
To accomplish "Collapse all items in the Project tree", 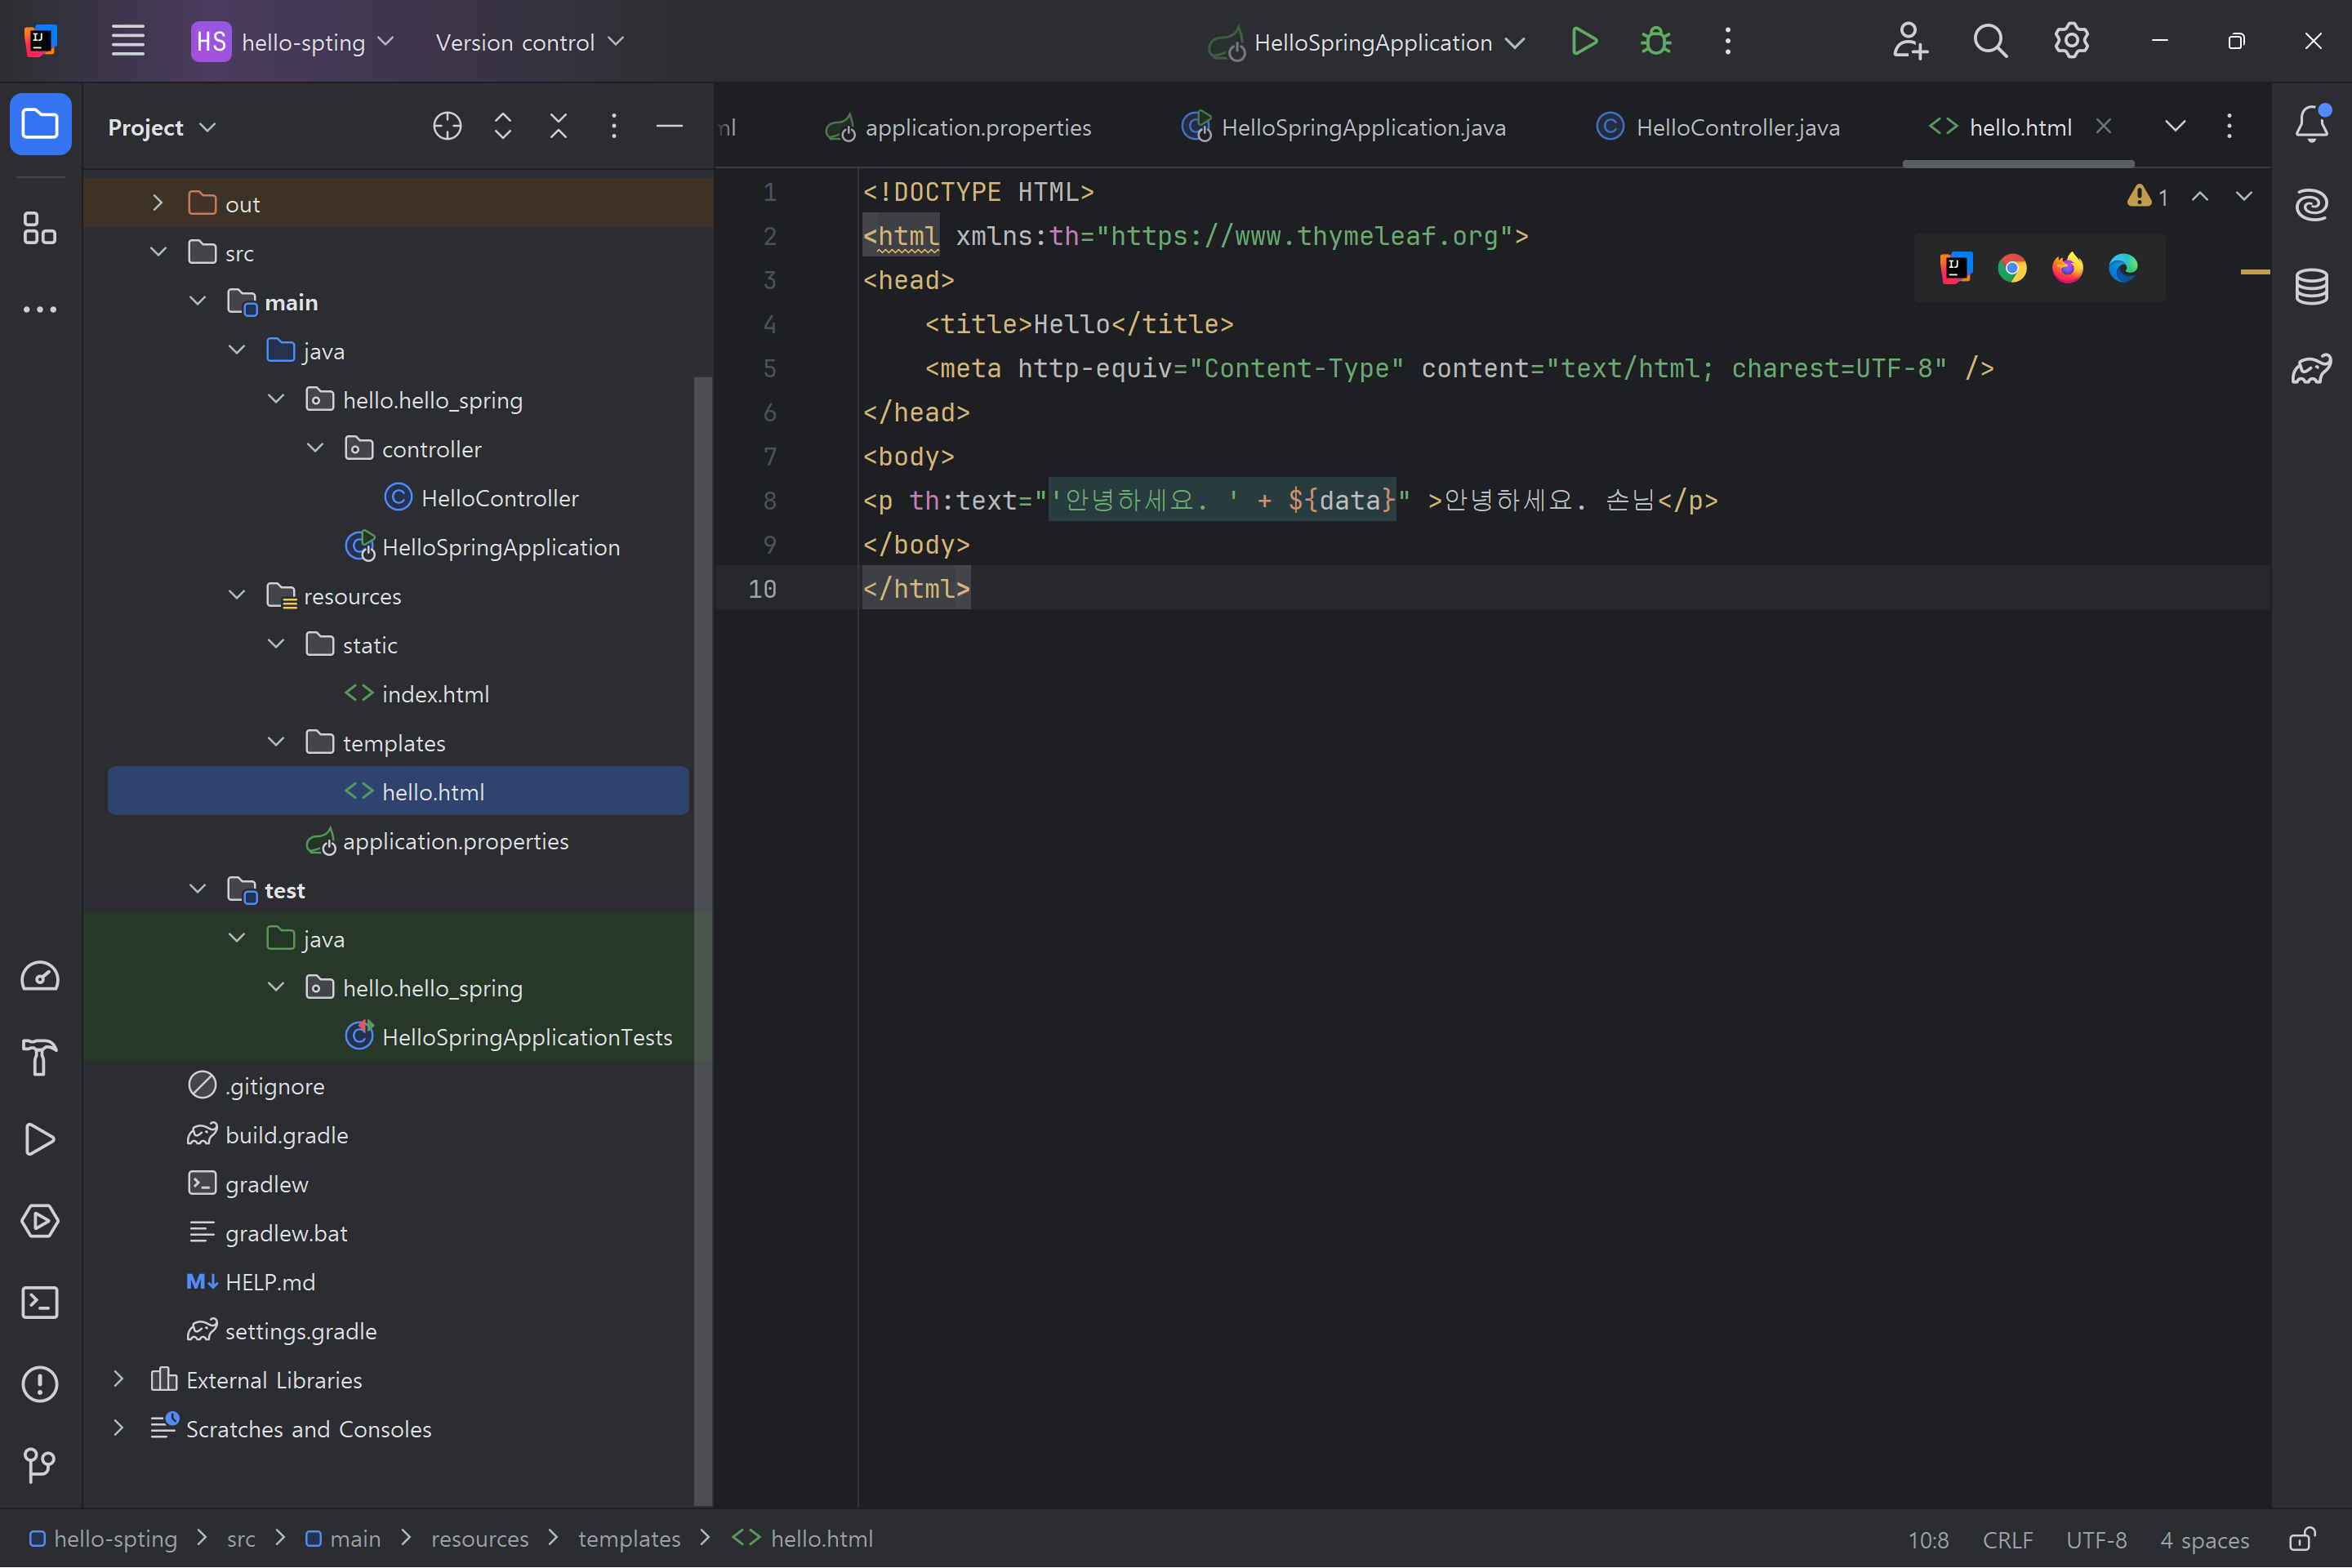I will (559, 126).
